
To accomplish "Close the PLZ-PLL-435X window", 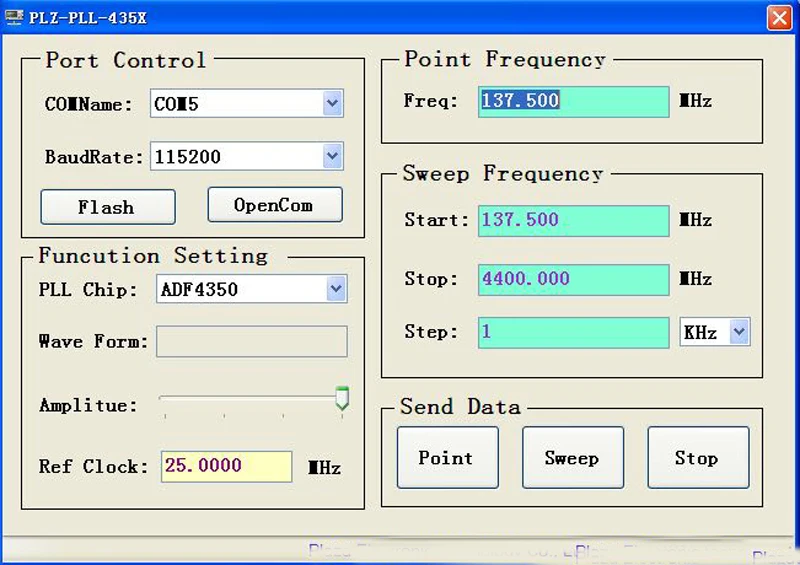I will tap(779, 17).
